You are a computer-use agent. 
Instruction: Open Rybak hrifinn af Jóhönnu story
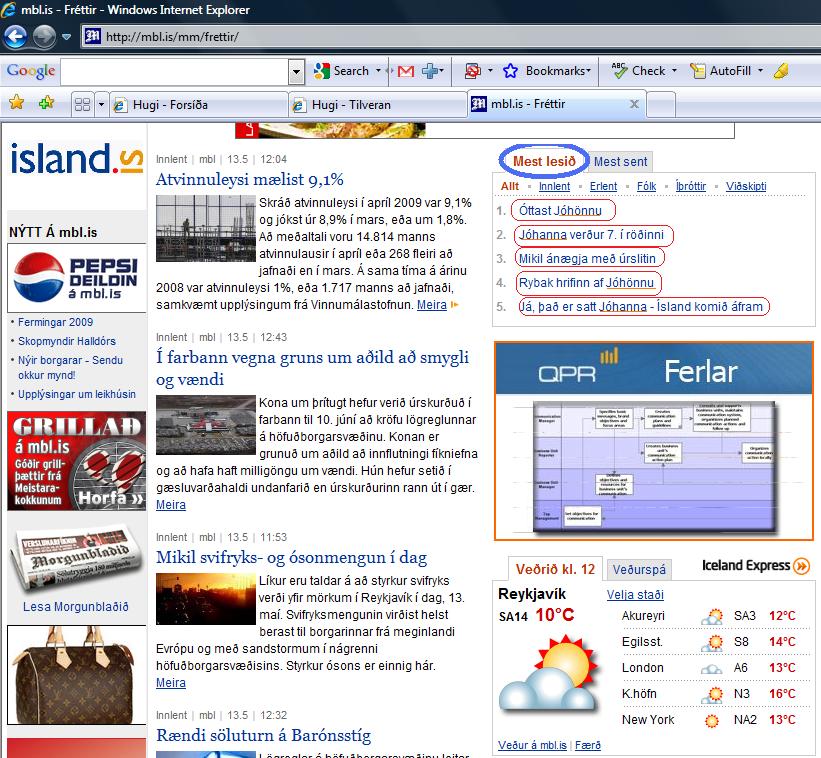coord(586,283)
